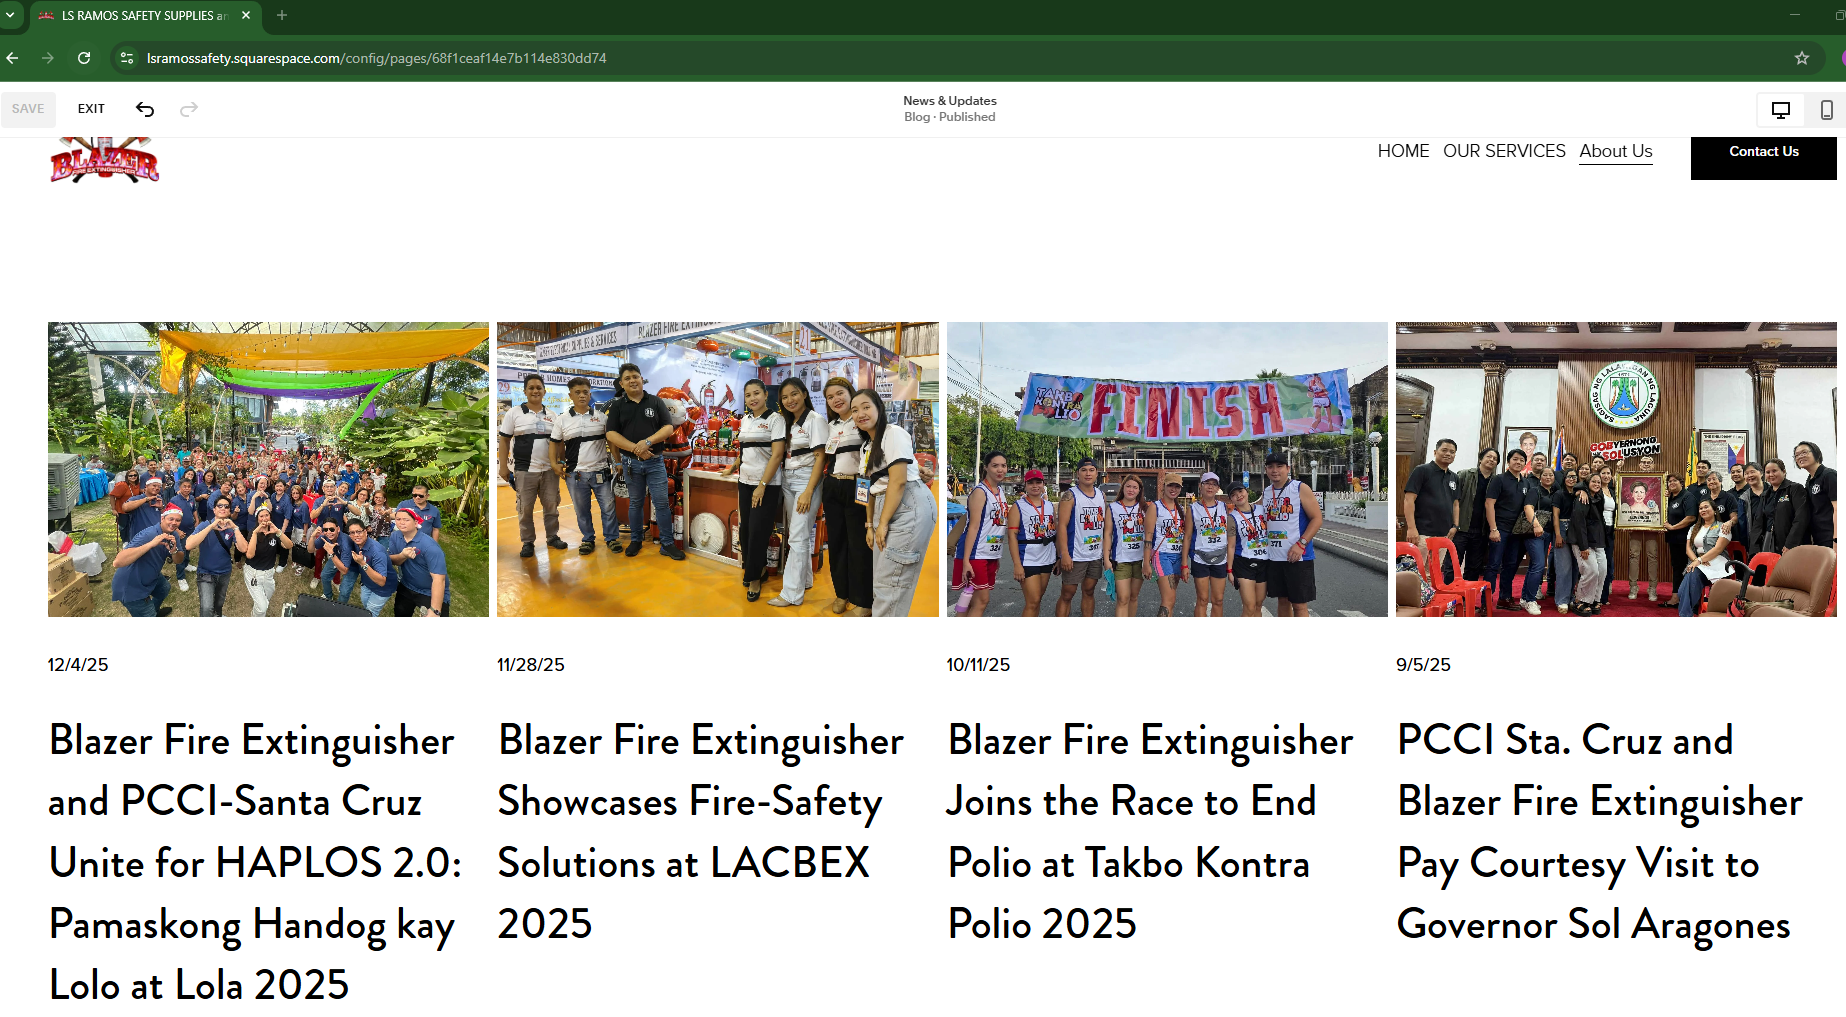Viewport: 1846px width, 1017px height.
Task: Click the Blazer logo
Action: [104, 160]
